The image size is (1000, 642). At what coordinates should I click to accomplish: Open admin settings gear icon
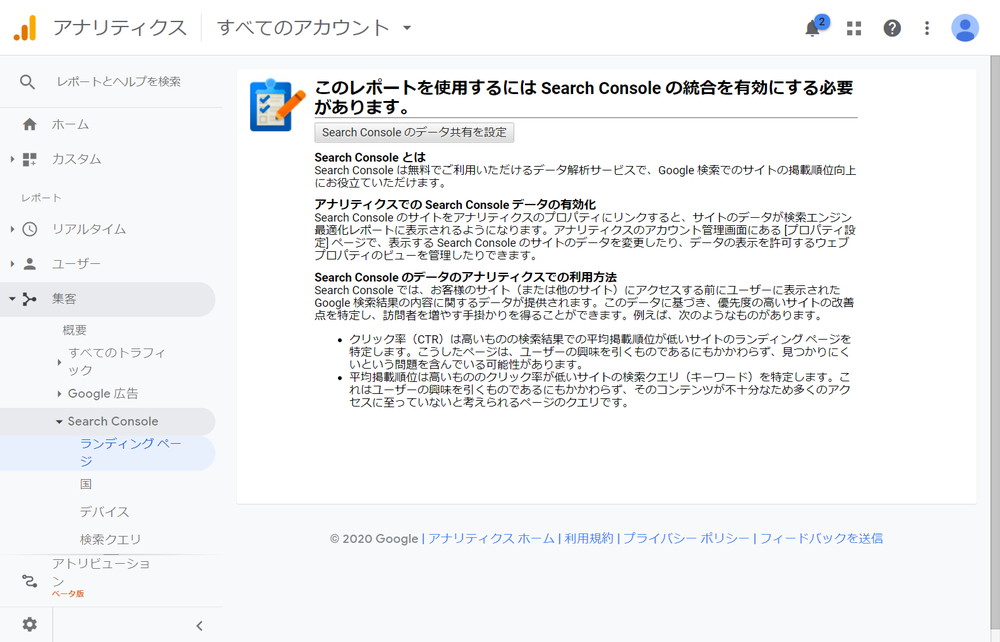tap(29, 624)
